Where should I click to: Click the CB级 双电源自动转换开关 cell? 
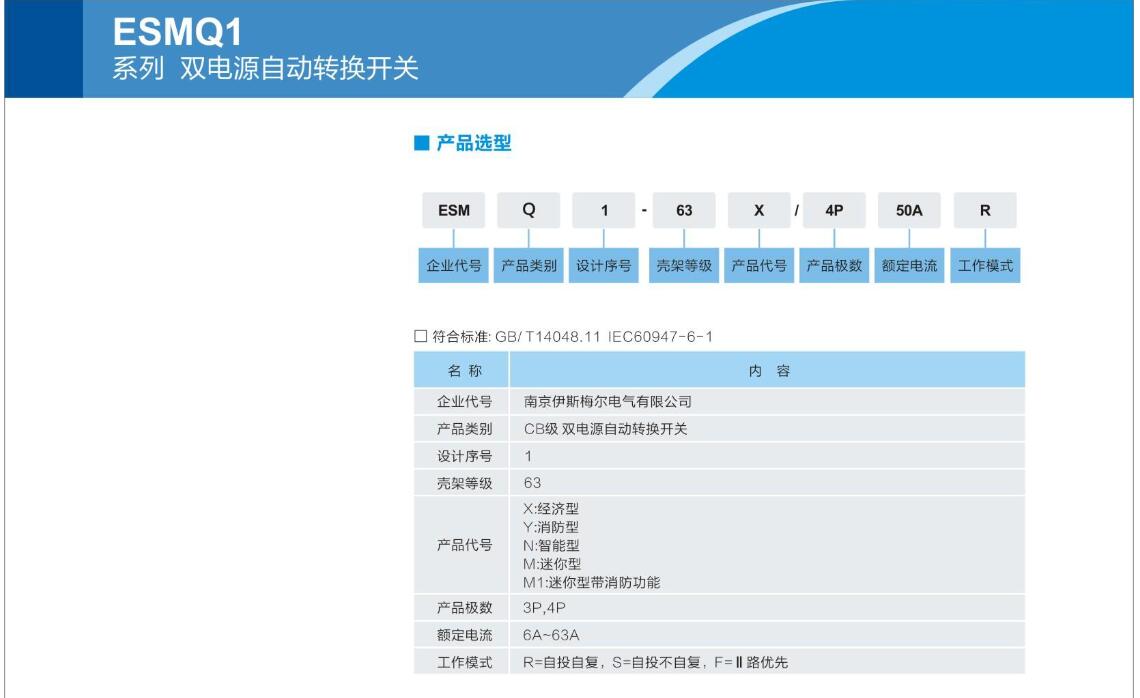pos(605,429)
